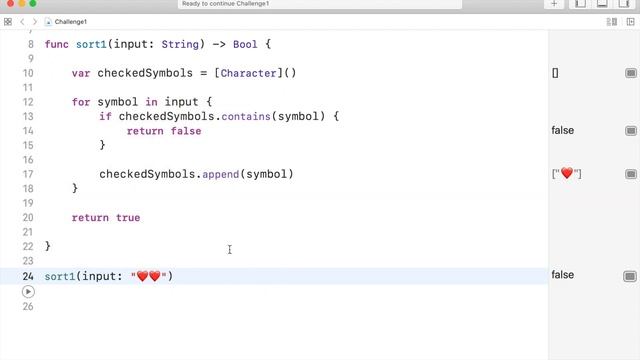Click the yellow minimize window button
This screenshot has height=360, width=640.
coord(22,3)
